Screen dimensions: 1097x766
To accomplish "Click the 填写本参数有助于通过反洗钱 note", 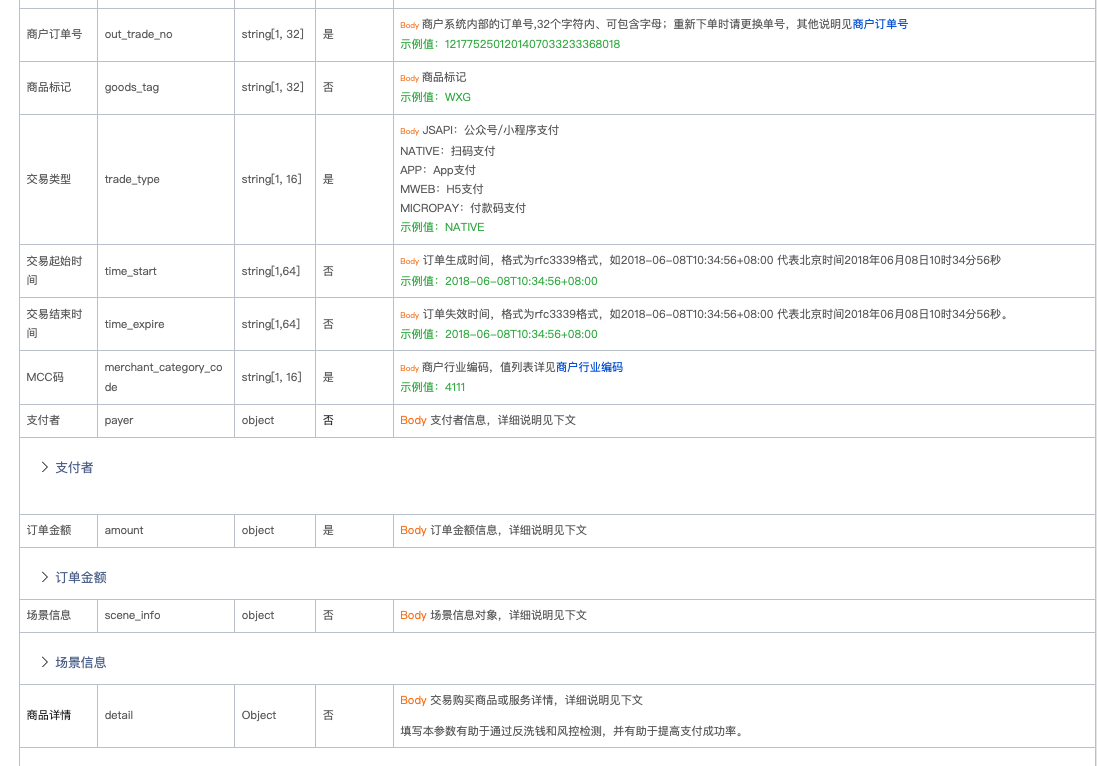I will pos(572,732).
